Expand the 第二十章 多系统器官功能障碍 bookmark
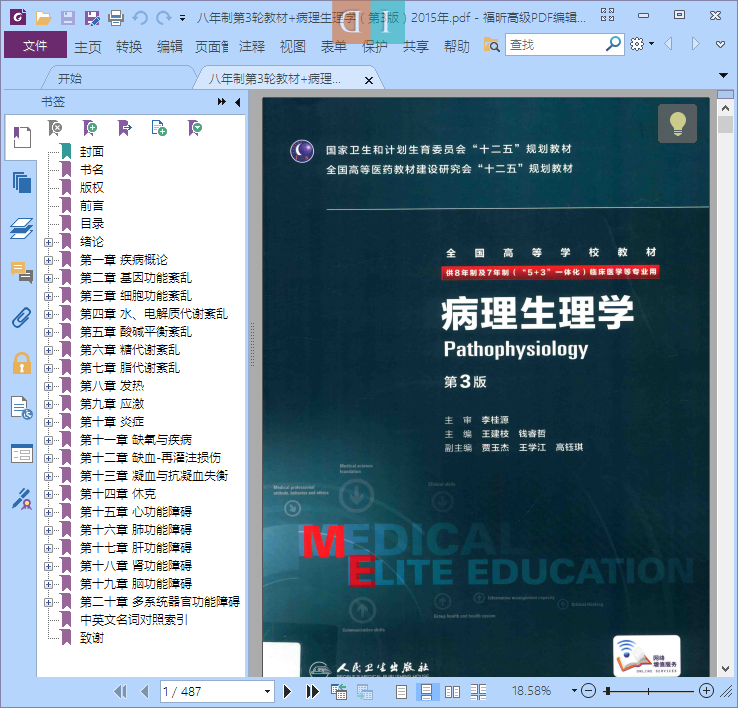Viewport: 738px width, 708px height. click(x=48, y=602)
